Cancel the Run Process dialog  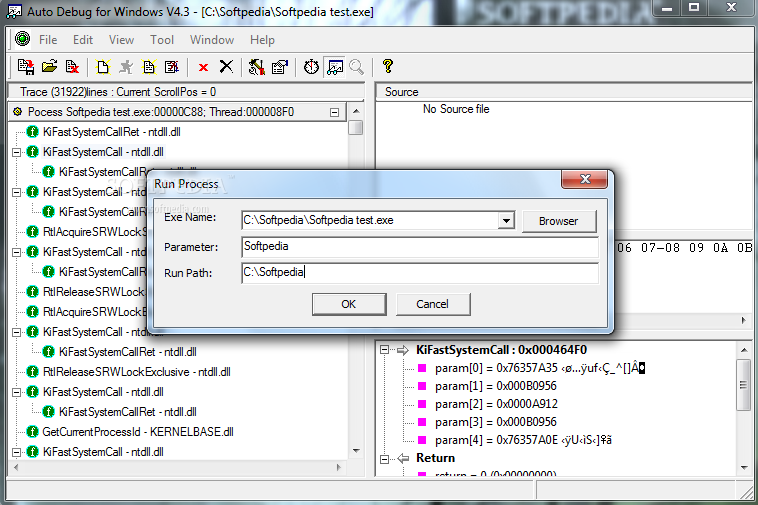[433, 304]
